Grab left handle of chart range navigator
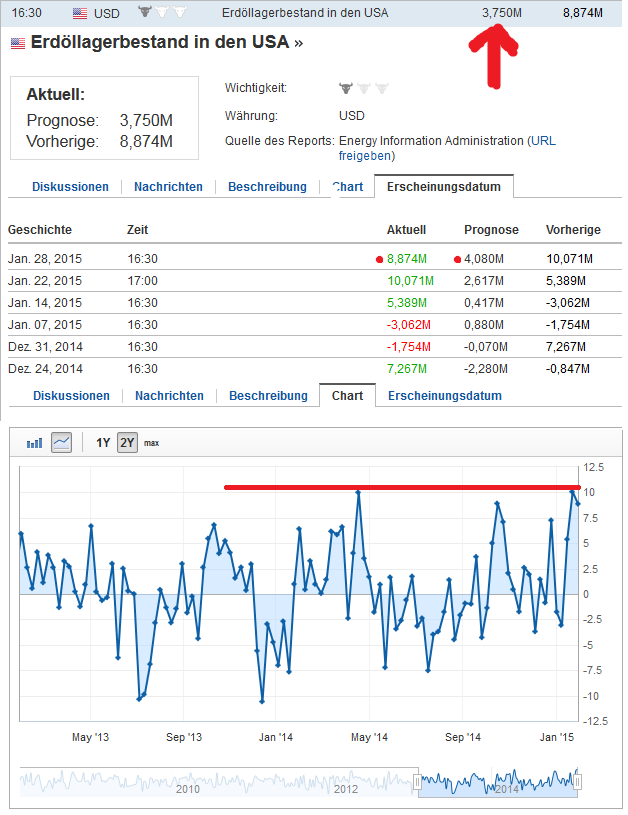The width and height of the screenshot is (628, 815). point(417,781)
